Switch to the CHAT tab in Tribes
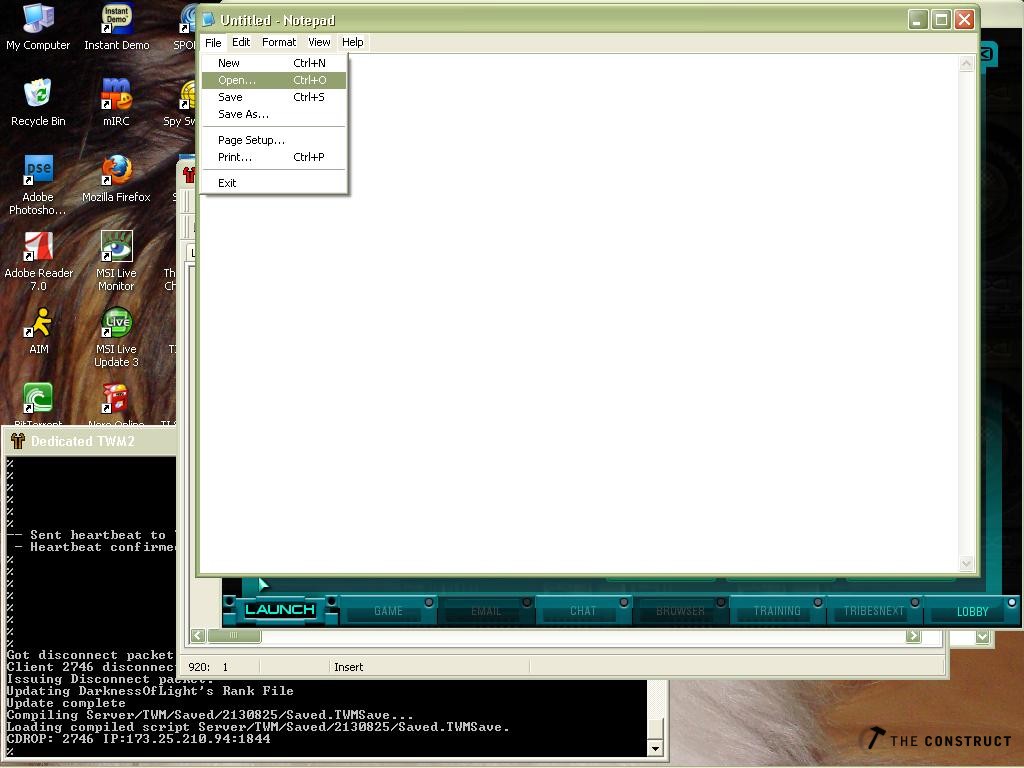 (x=583, y=611)
